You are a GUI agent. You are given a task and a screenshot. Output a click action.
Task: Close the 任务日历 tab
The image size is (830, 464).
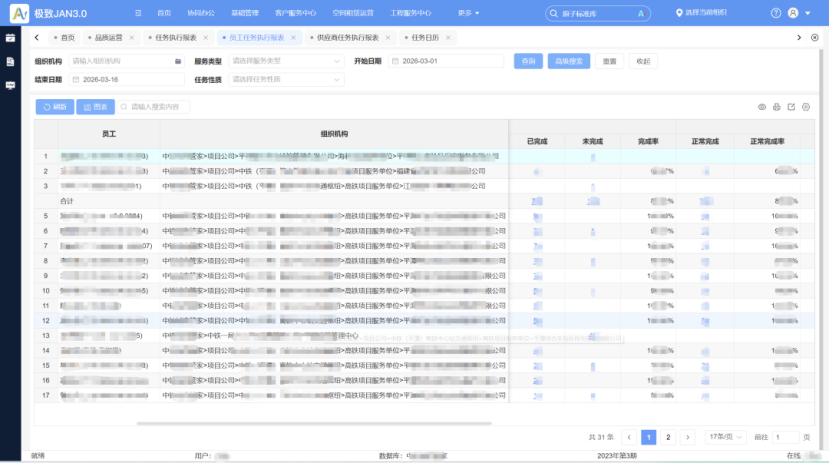coord(448,38)
